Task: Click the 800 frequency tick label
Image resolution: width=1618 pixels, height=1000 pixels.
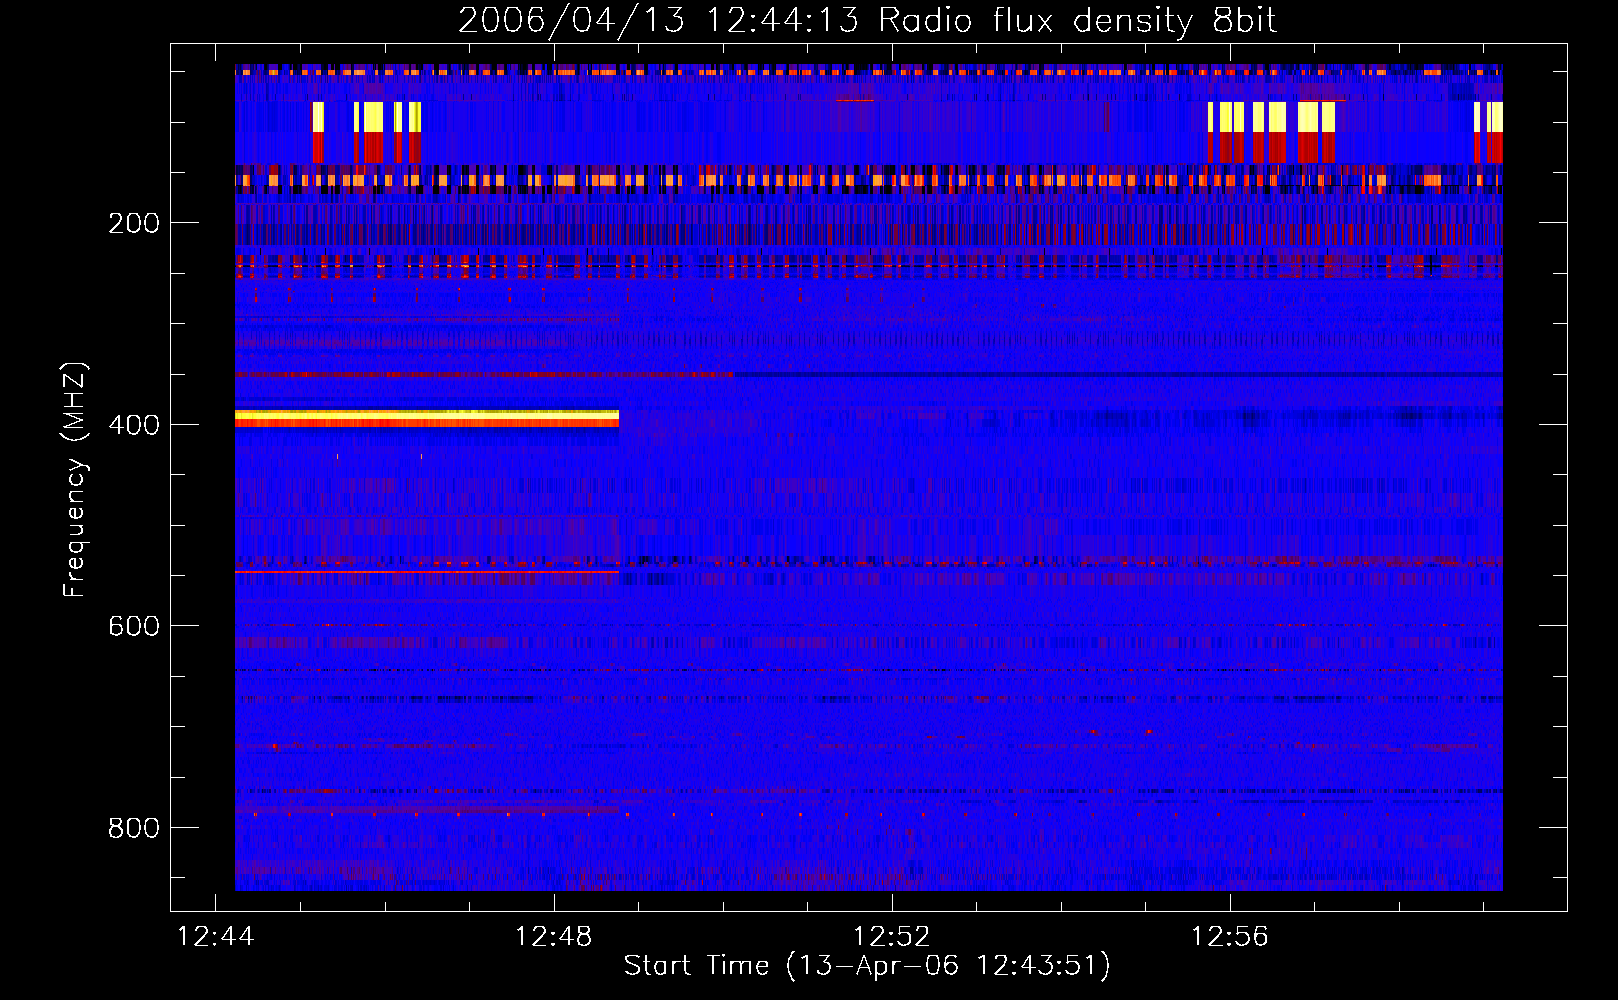Action: tap(134, 828)
